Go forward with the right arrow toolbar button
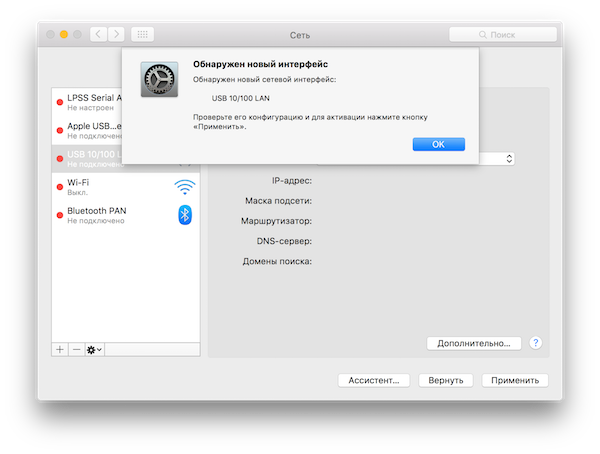Screen dimensions: 600x454 pos(116,34)
